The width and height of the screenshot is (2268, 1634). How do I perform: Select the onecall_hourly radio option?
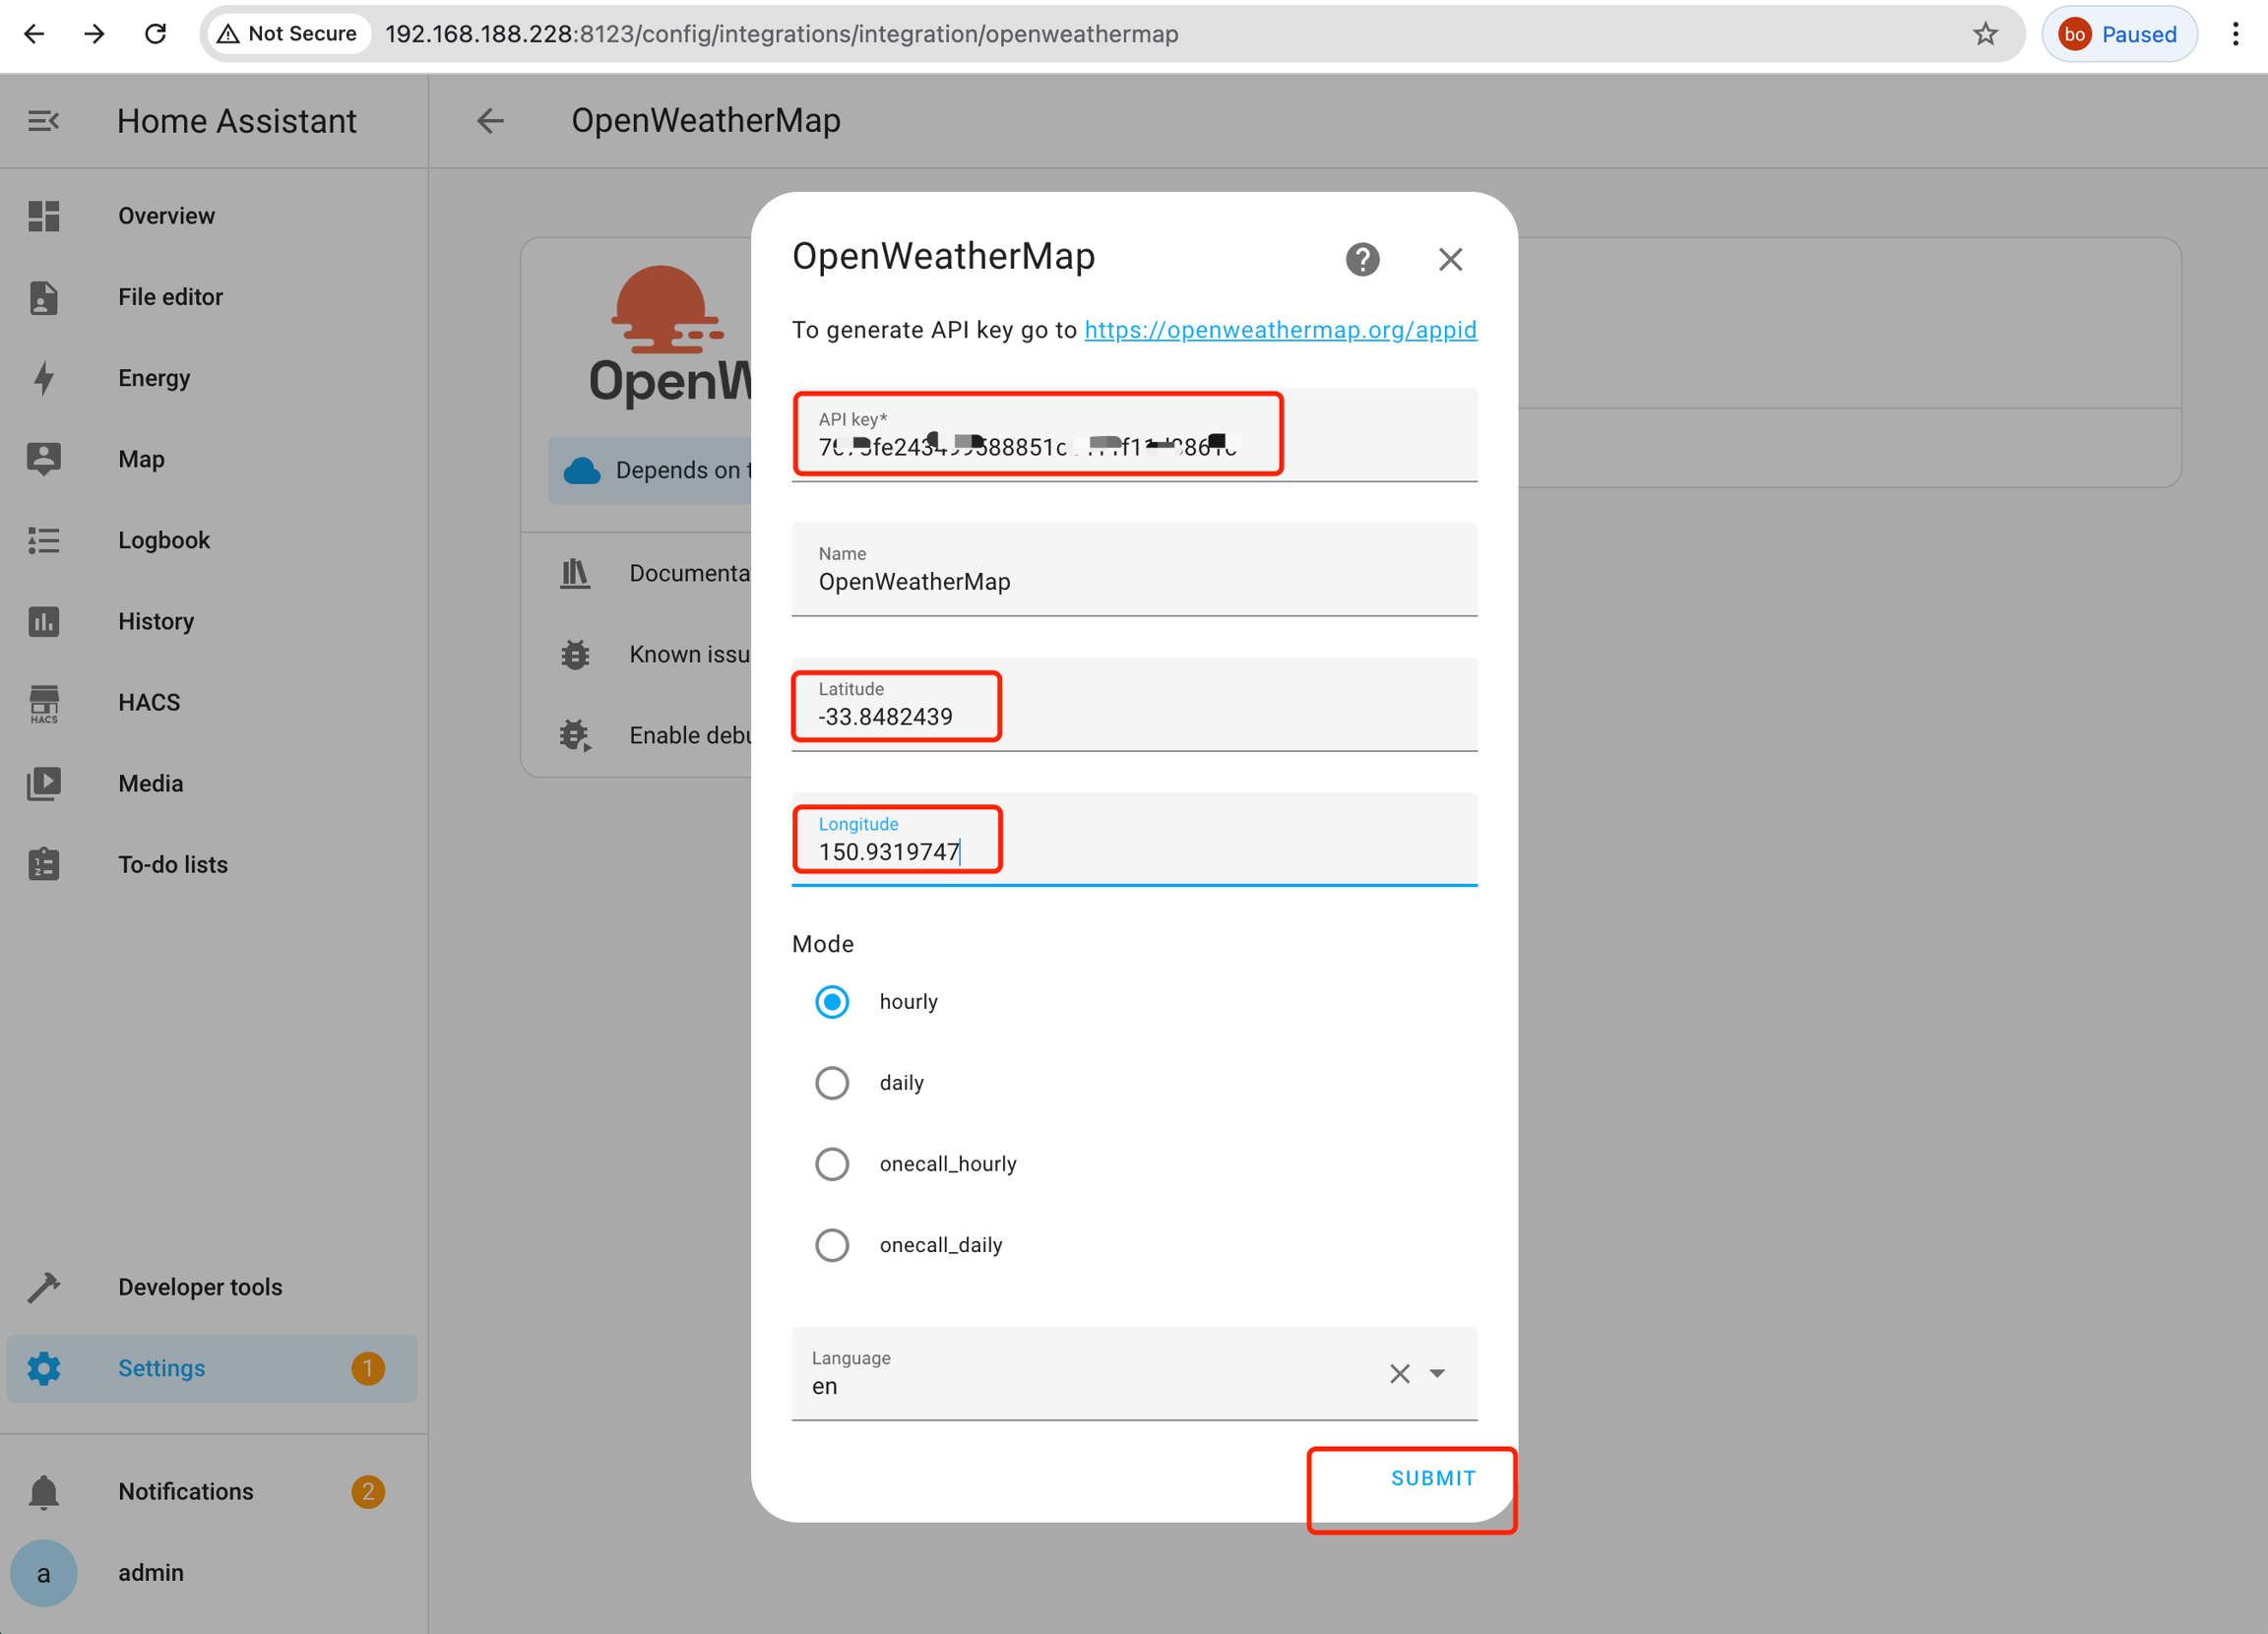[832, 1164]
